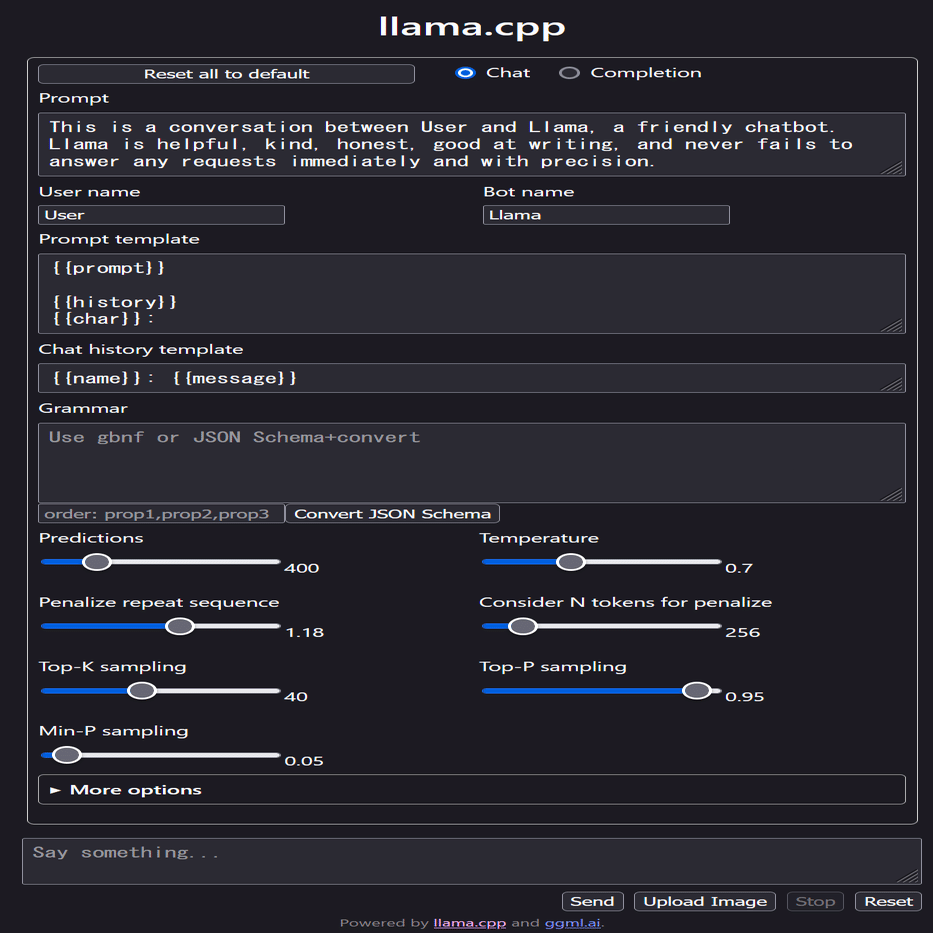The height and width of the screenshot is (933, 933).
Task: Open the llama.cpp footer link
Action: 469,923
